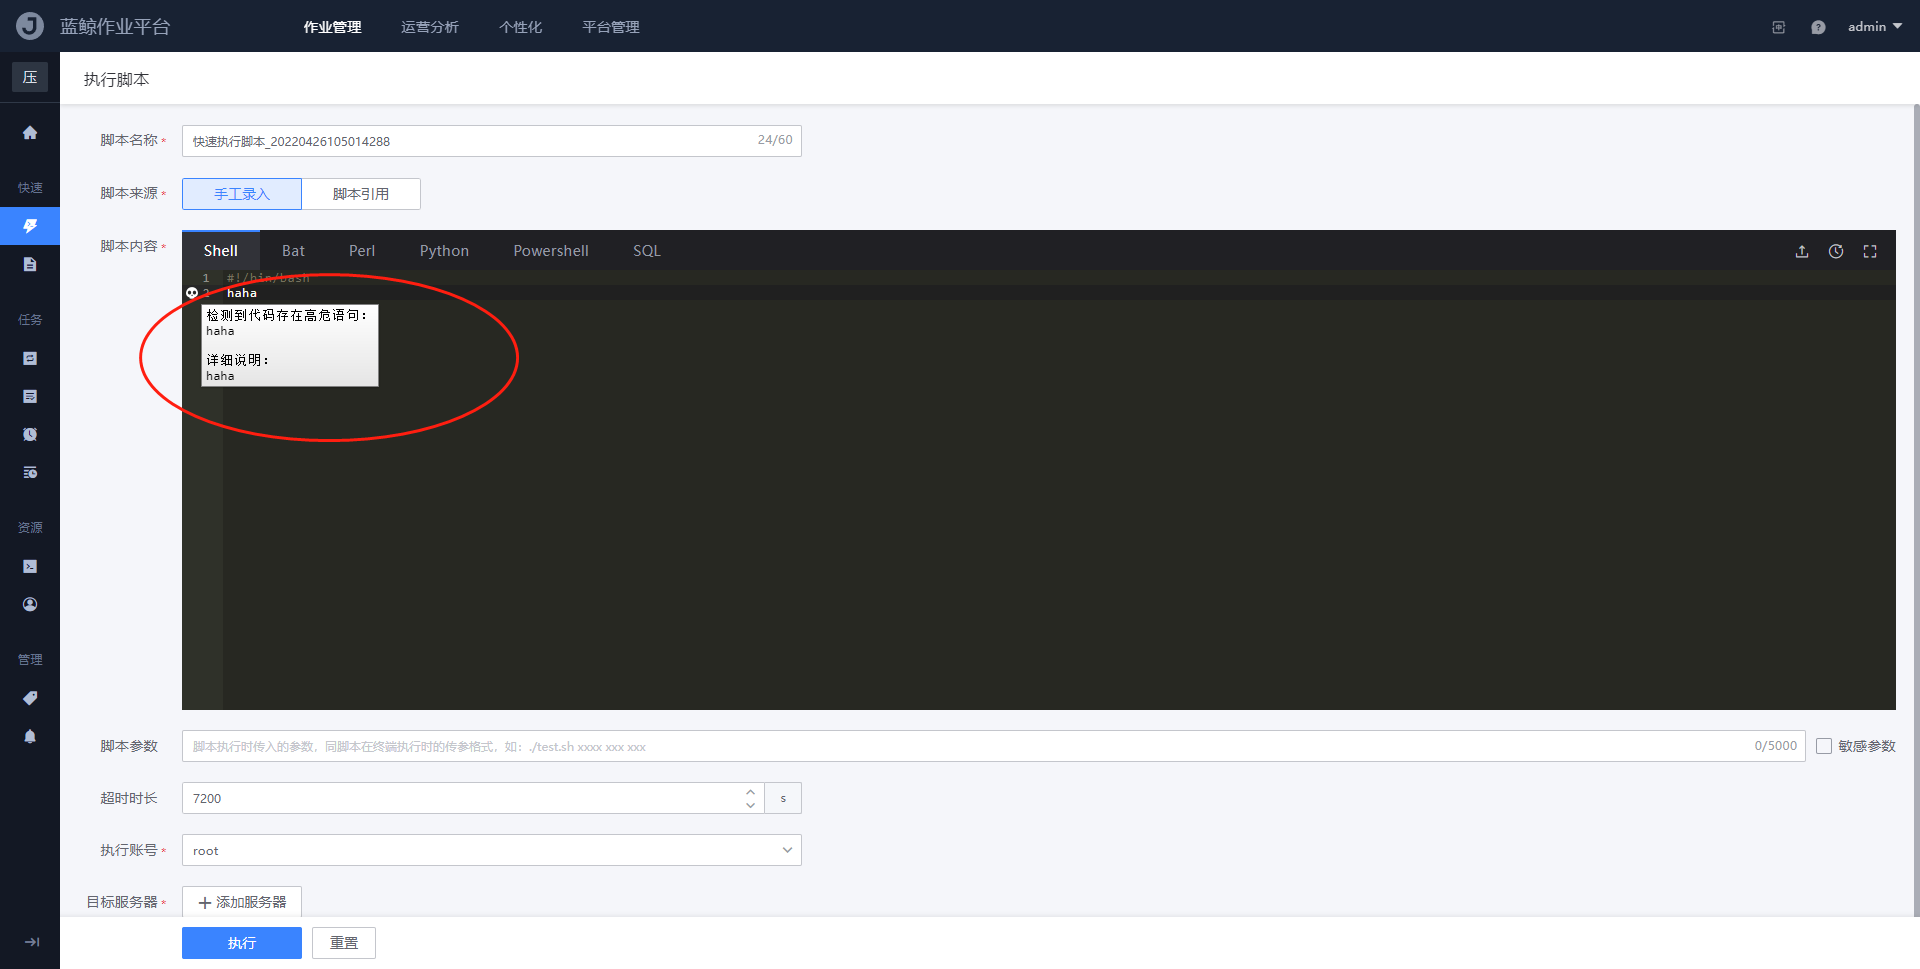Image resolution: width=1920 pixels, height=969 pixels.
Task: Increase timeout with the up arrow
Action: pos(750,791)
